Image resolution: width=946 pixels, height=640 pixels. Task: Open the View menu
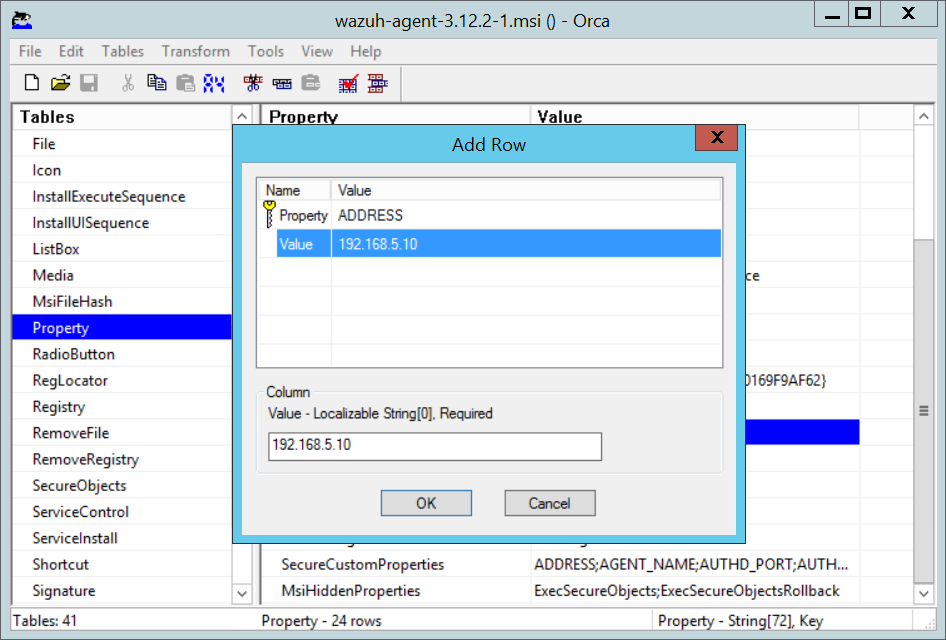coord(317,51)
